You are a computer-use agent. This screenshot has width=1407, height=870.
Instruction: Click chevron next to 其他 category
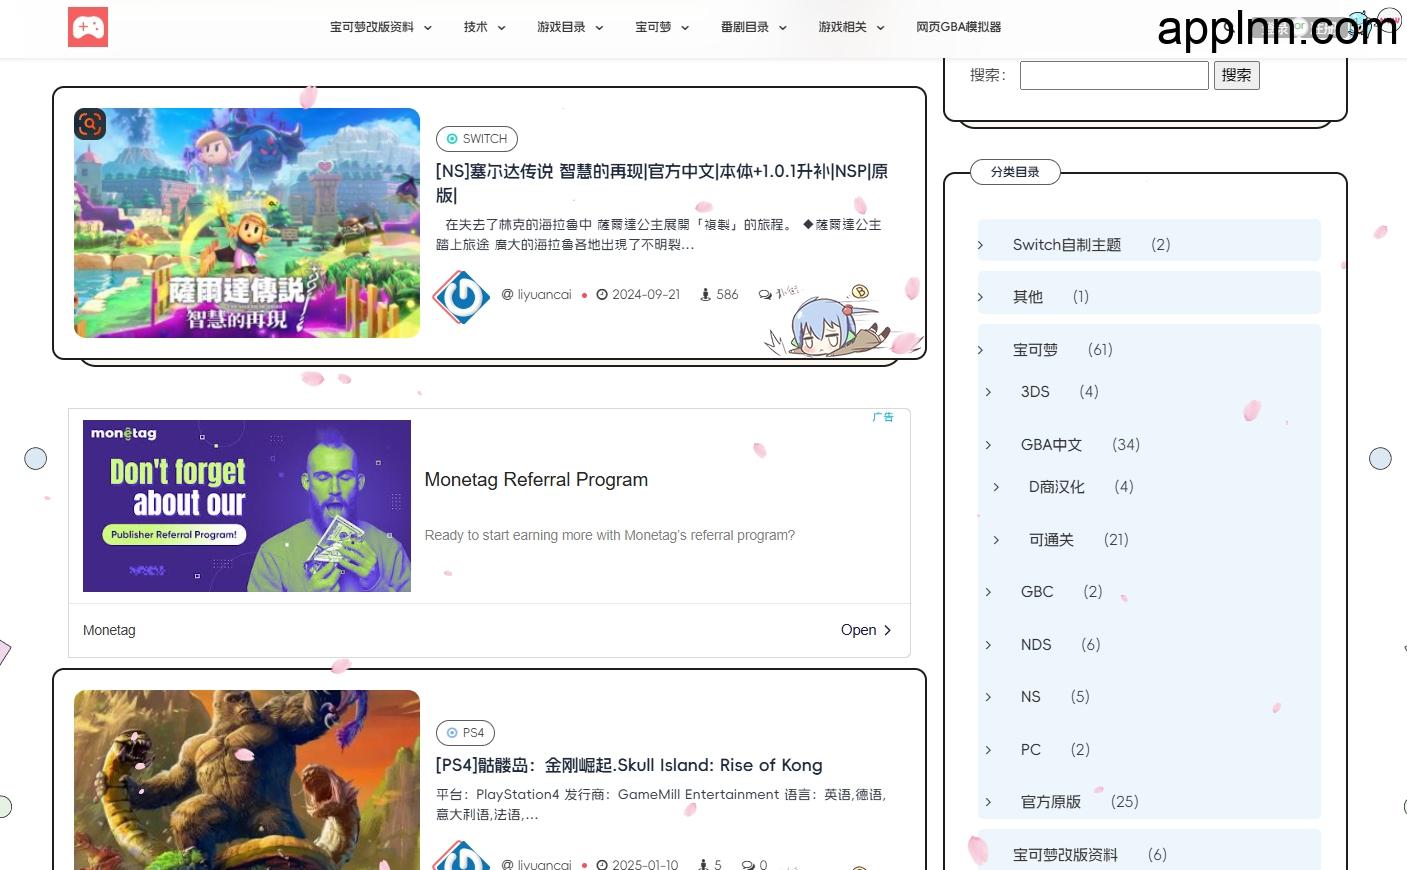(980, 297)
